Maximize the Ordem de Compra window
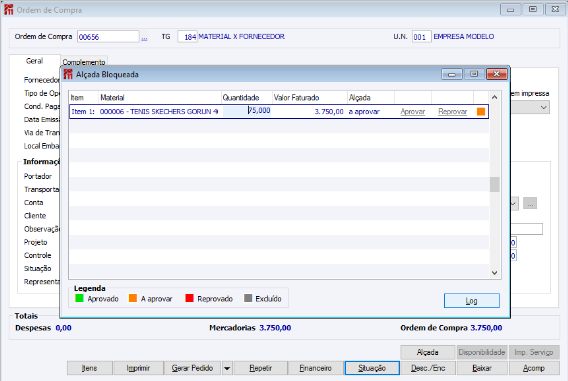This screenshot has height=381, width=568. [x=532, y=9]
